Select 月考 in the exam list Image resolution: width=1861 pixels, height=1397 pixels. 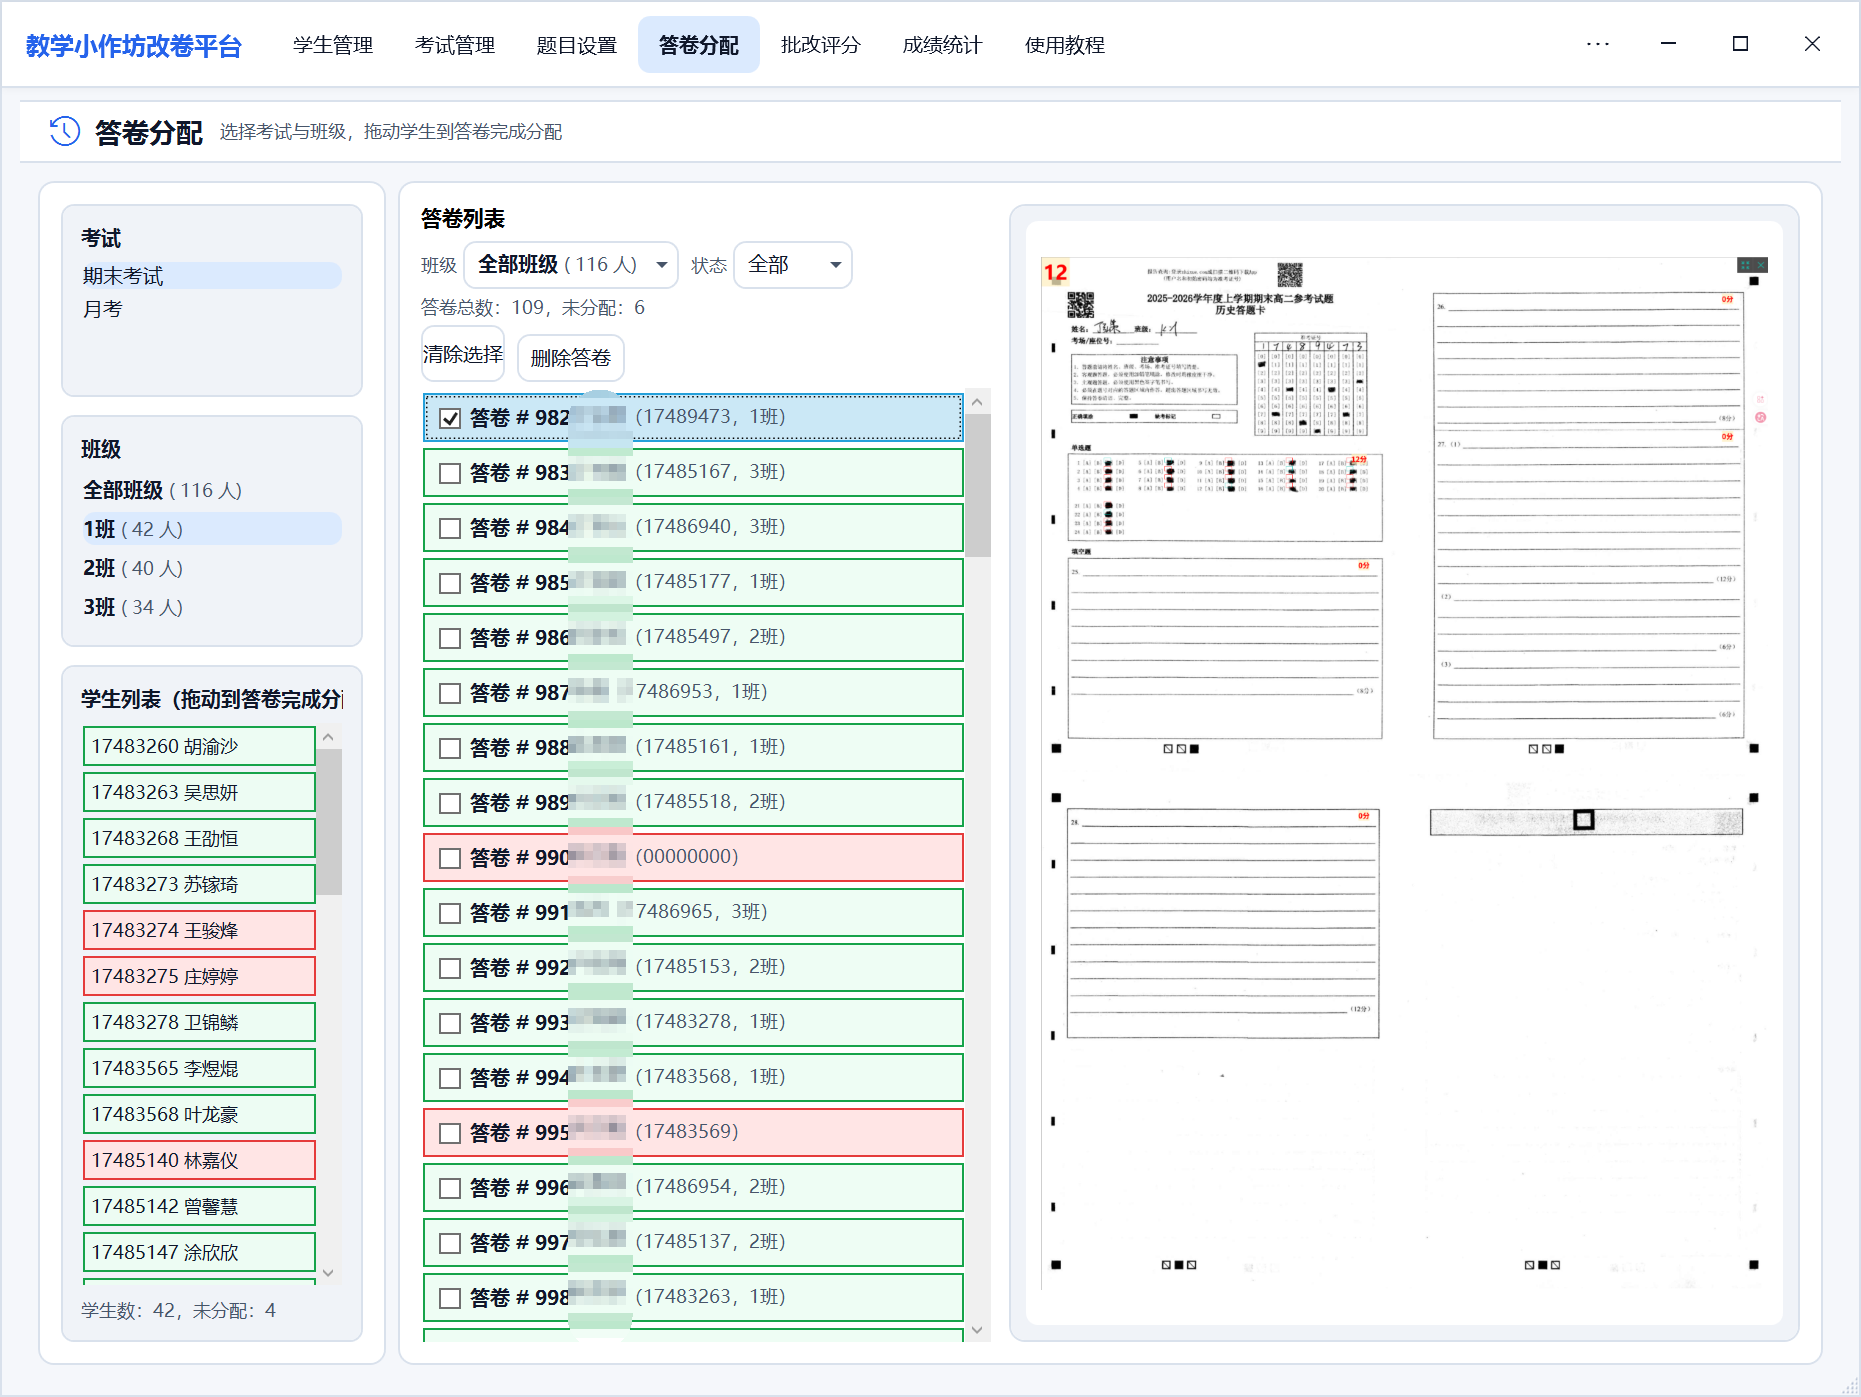[103, 309]
